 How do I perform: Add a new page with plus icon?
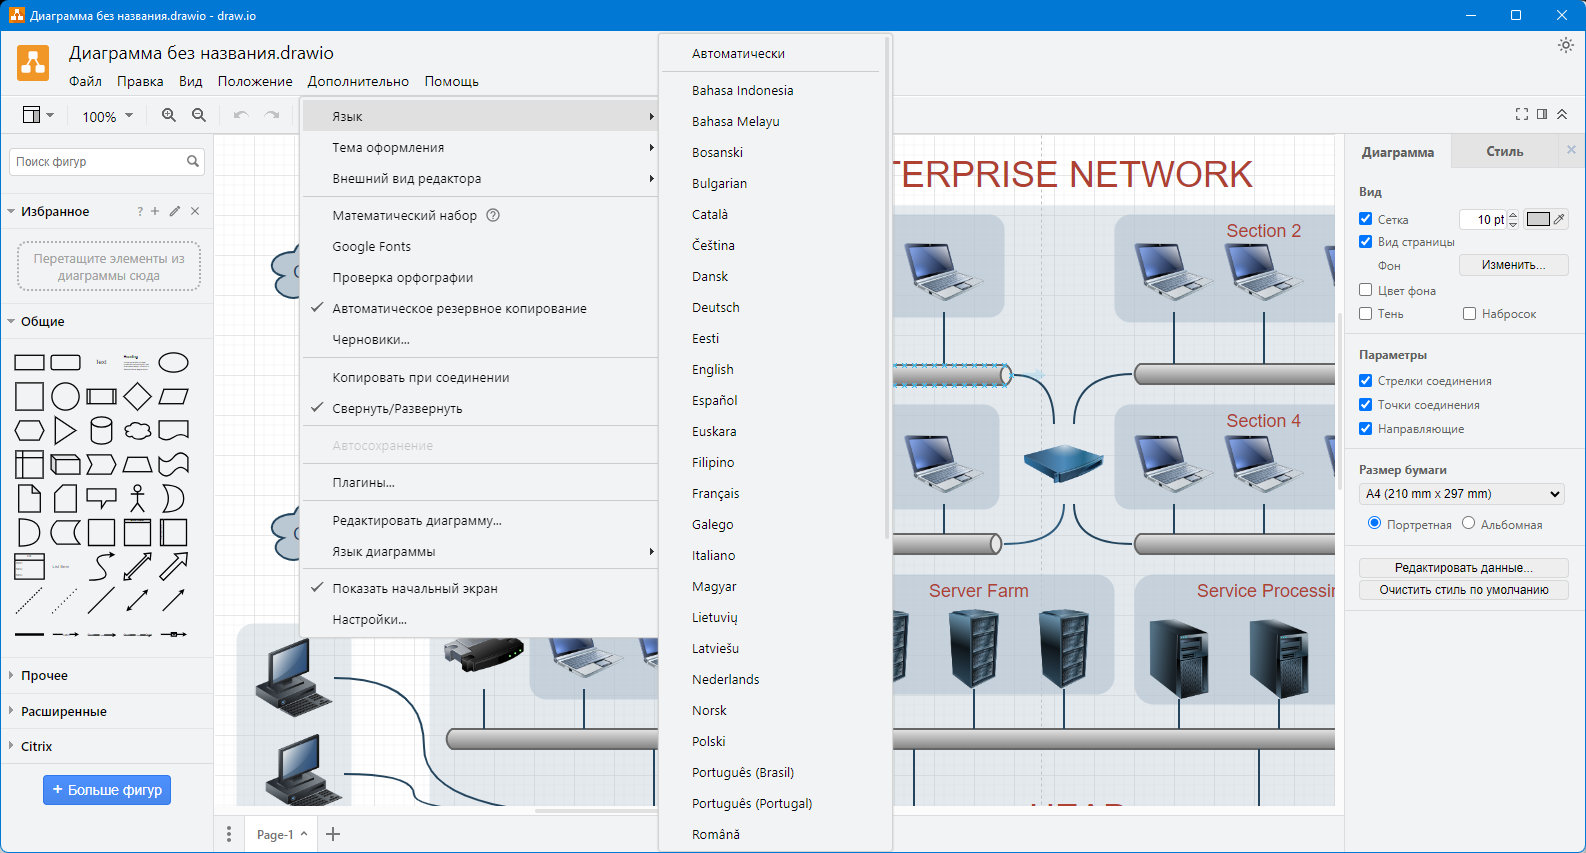[x=333, y=834]
